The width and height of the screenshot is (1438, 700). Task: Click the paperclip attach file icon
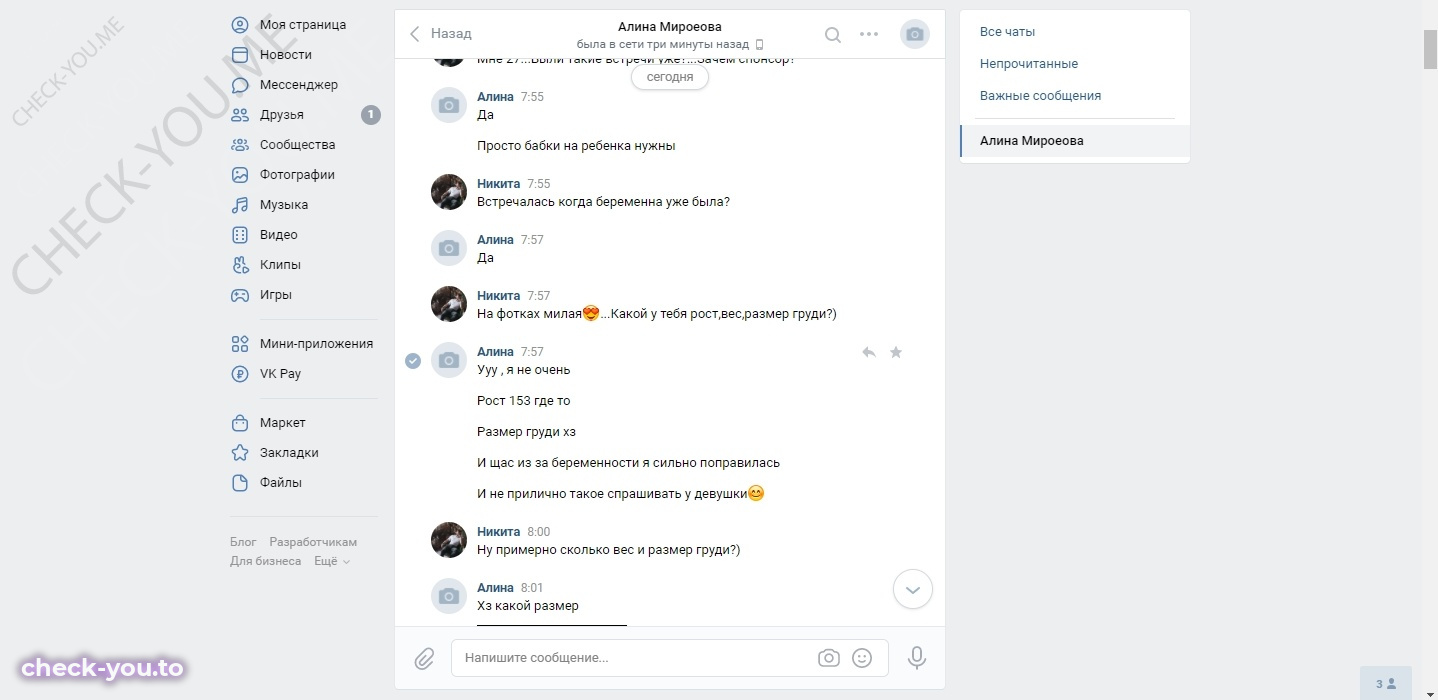tap(424, 658)
